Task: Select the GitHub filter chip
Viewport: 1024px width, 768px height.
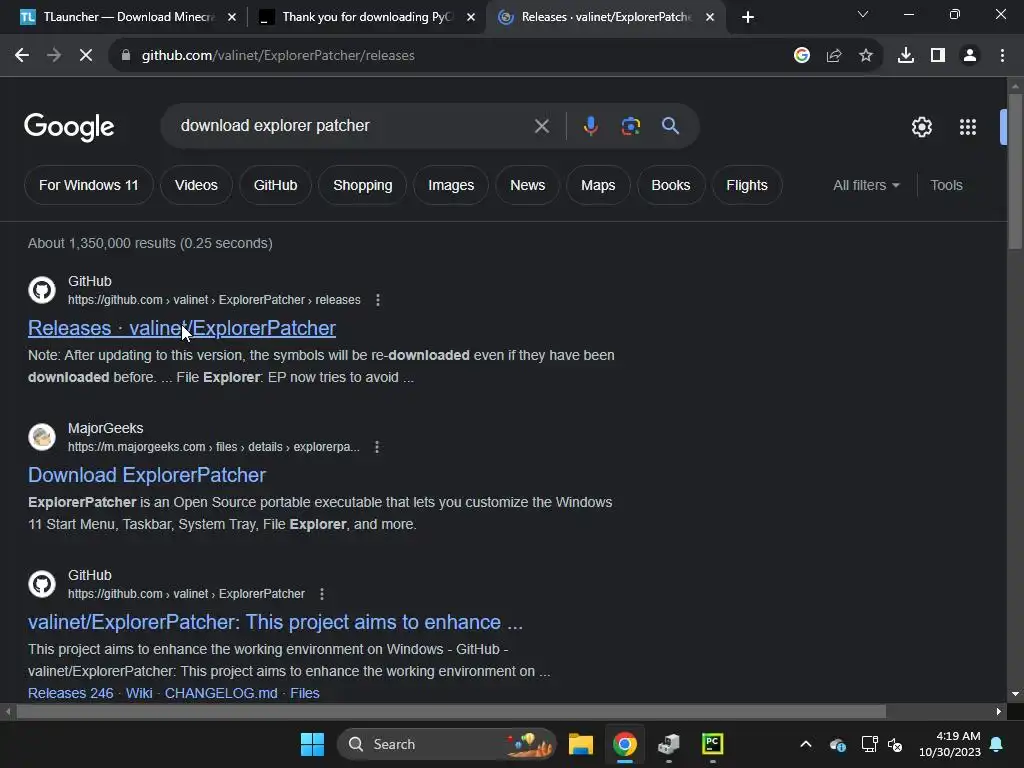Action: pos(275,185)
